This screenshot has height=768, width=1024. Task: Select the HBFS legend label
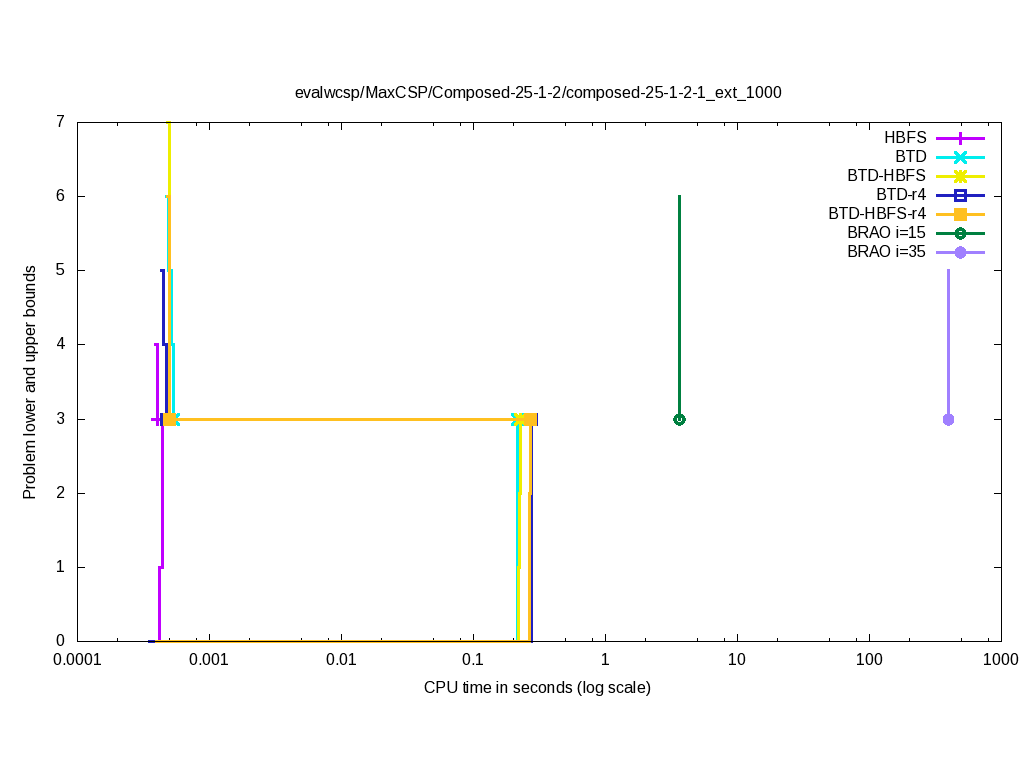[905, 138]
